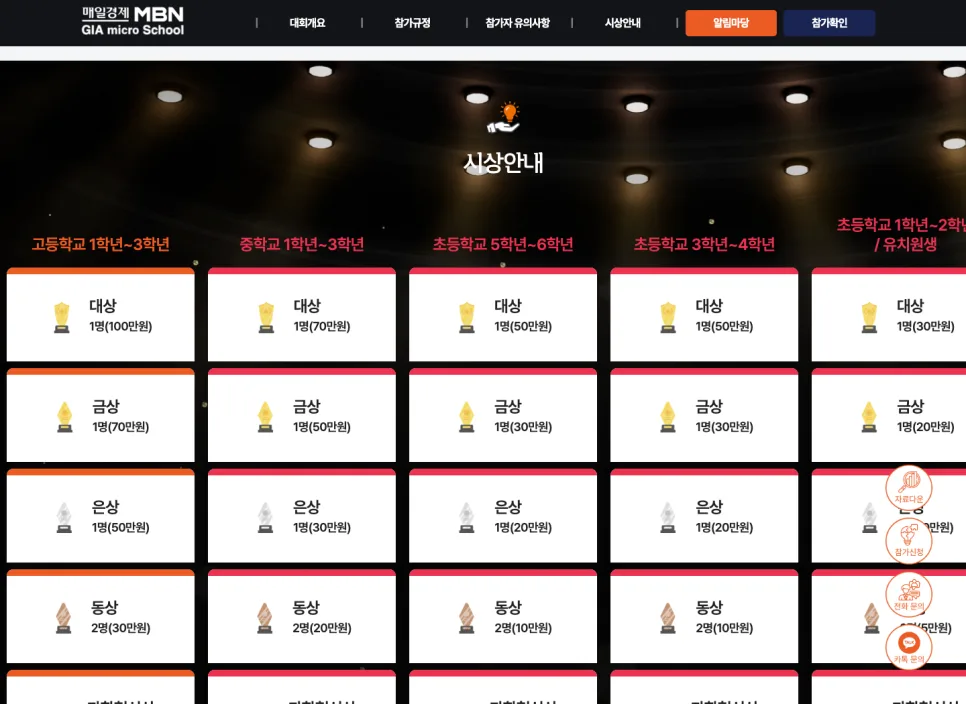
Task: Click the large 시상안내 page heading
Action: pyautogui.click(x=503, y=163)
